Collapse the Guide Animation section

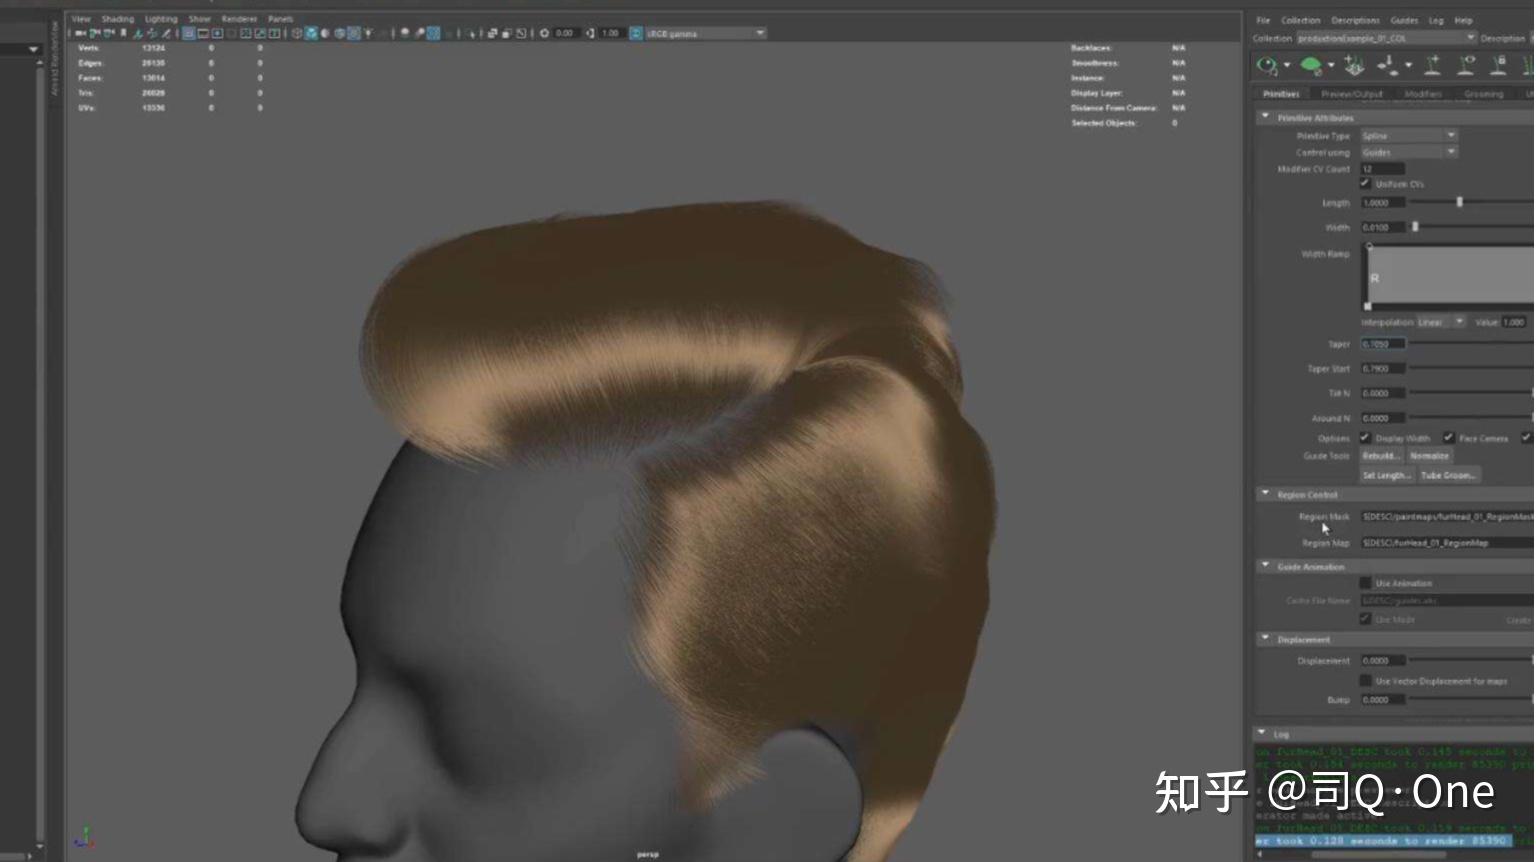coord(1265,566)
